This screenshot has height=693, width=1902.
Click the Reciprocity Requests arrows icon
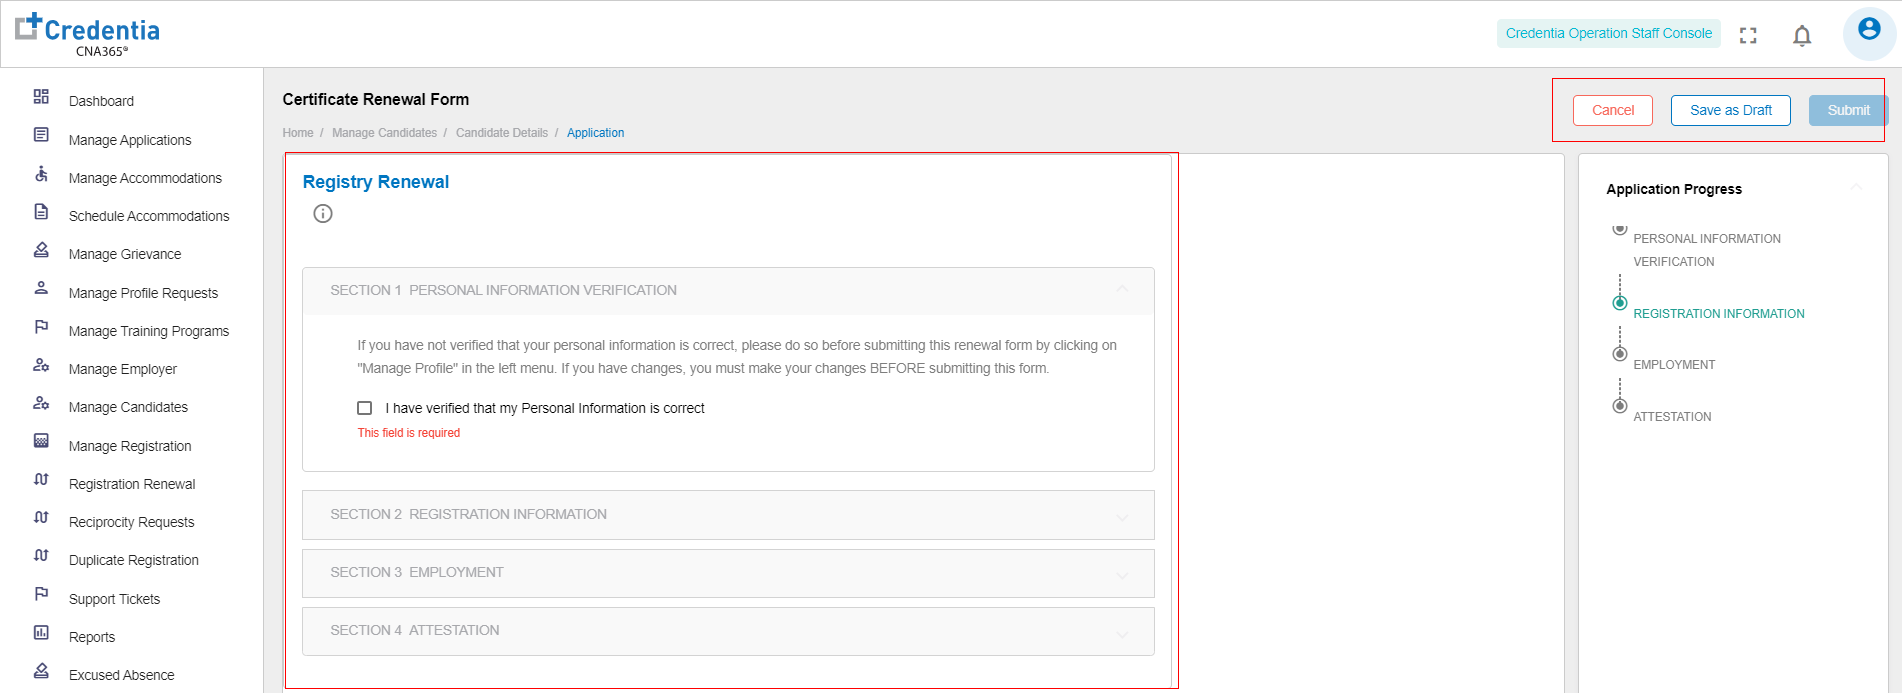41,518
